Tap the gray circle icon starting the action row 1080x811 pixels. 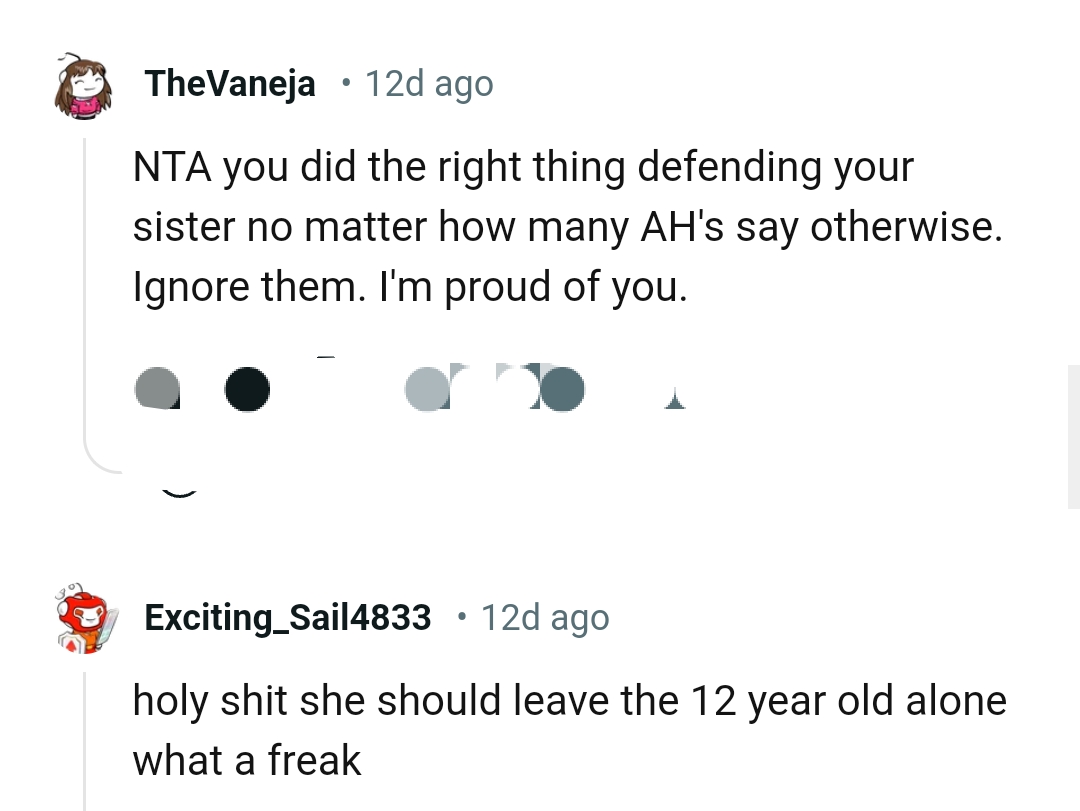point(157,390)
